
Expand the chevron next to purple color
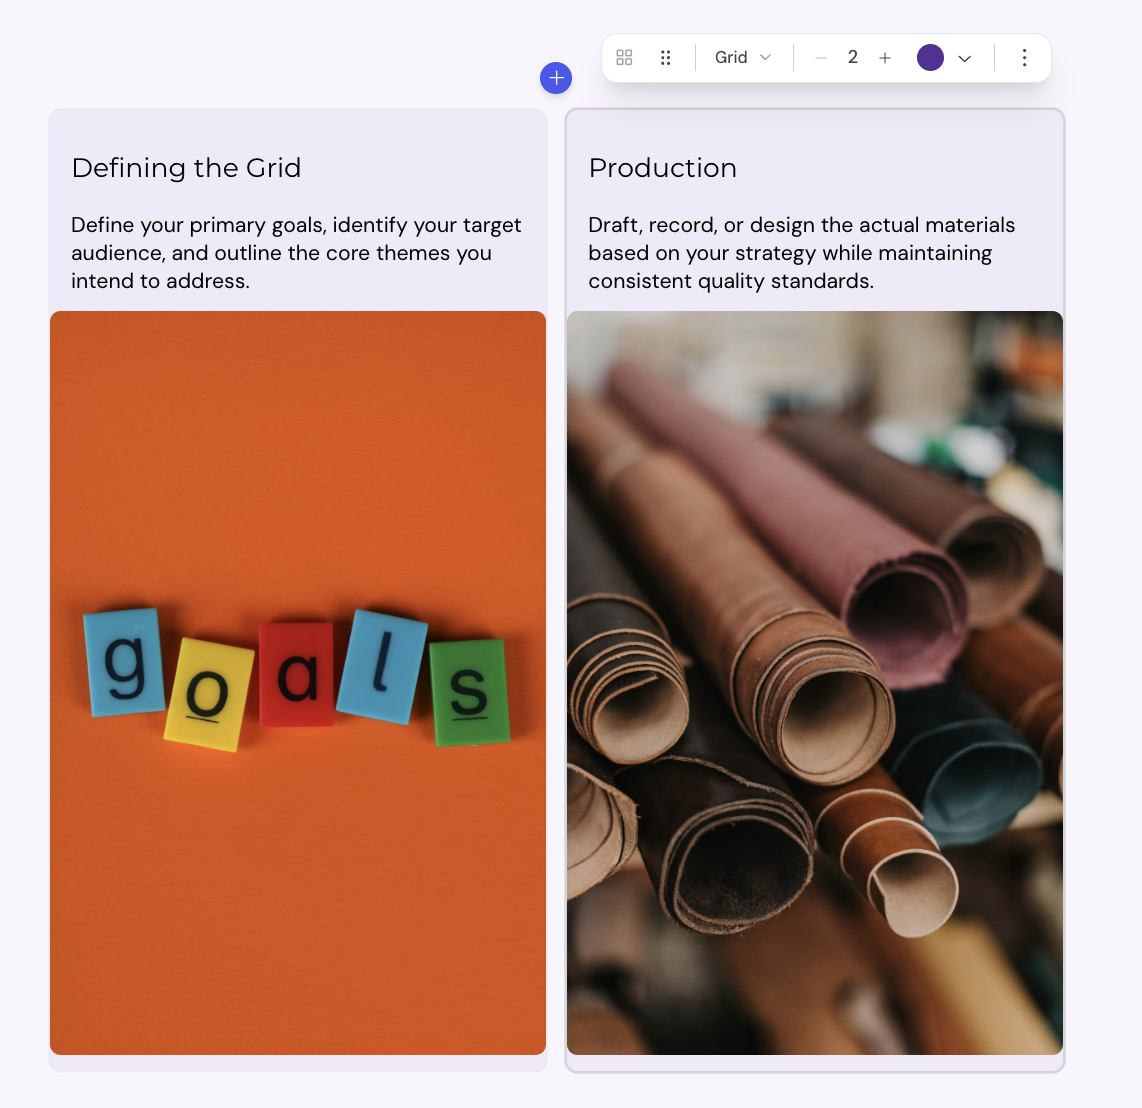(x=965, y=58)
